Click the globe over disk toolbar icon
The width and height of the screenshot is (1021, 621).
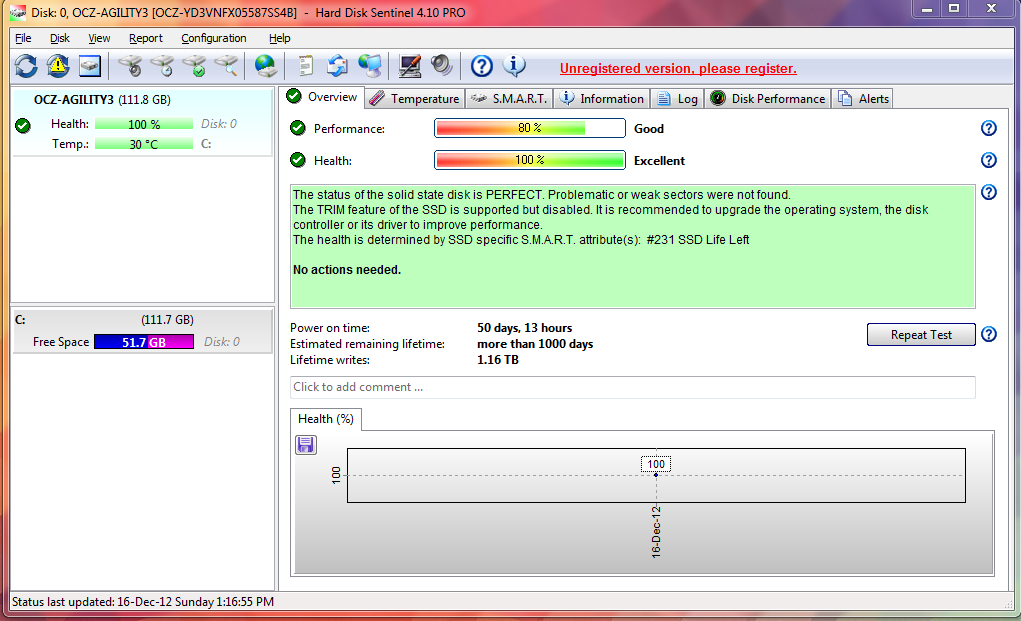pos(266,66)
